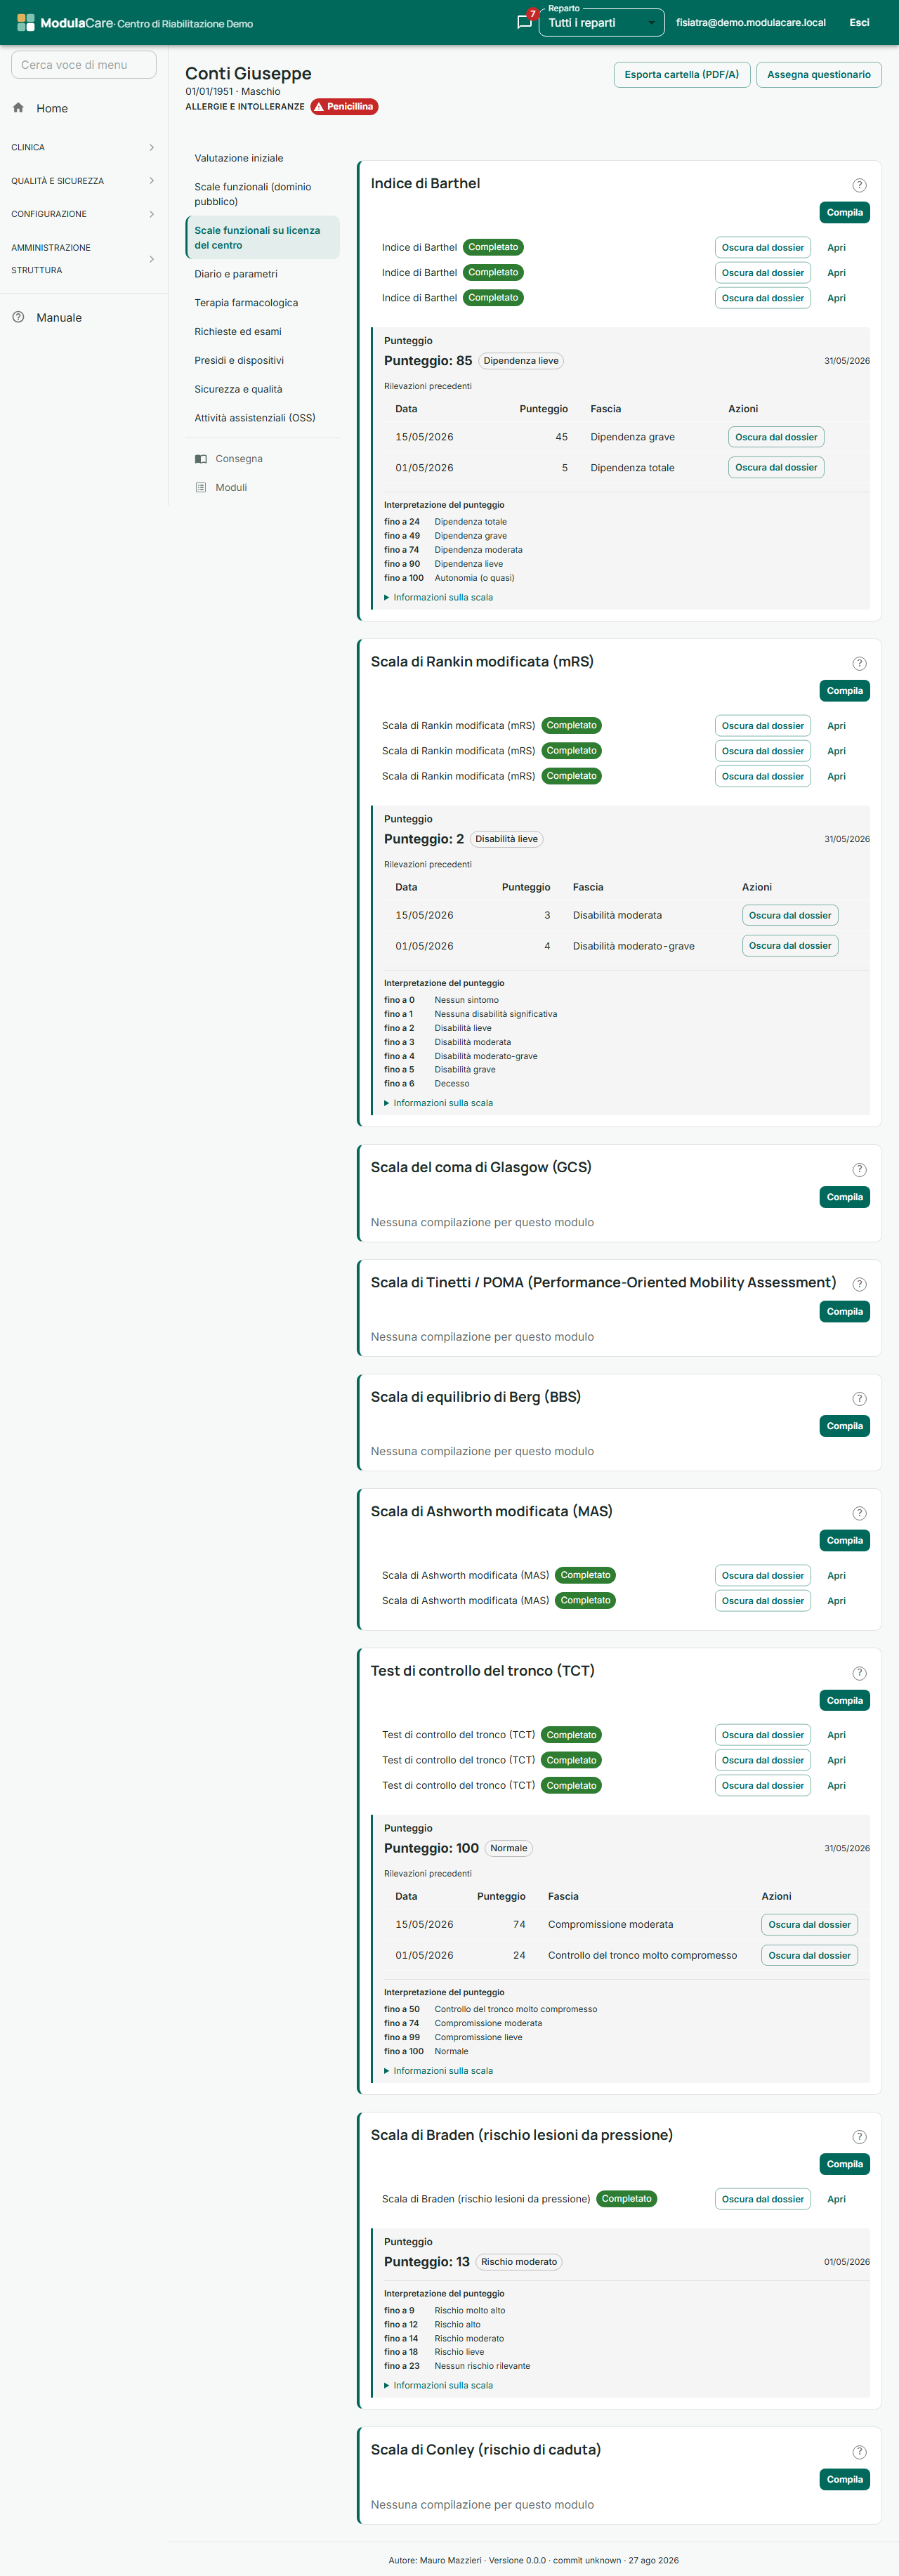Expand the CLINICA sidebar section
The image size is (899, 2576).
click(84, 147)
